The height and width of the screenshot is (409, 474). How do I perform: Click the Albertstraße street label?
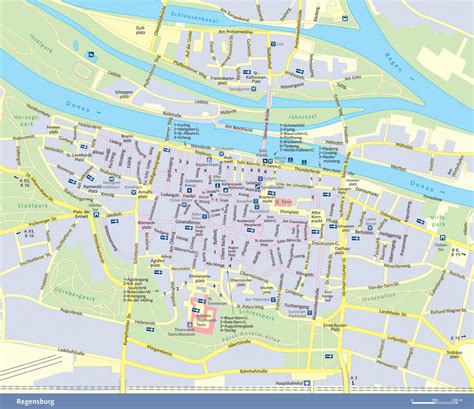[240, 343]
